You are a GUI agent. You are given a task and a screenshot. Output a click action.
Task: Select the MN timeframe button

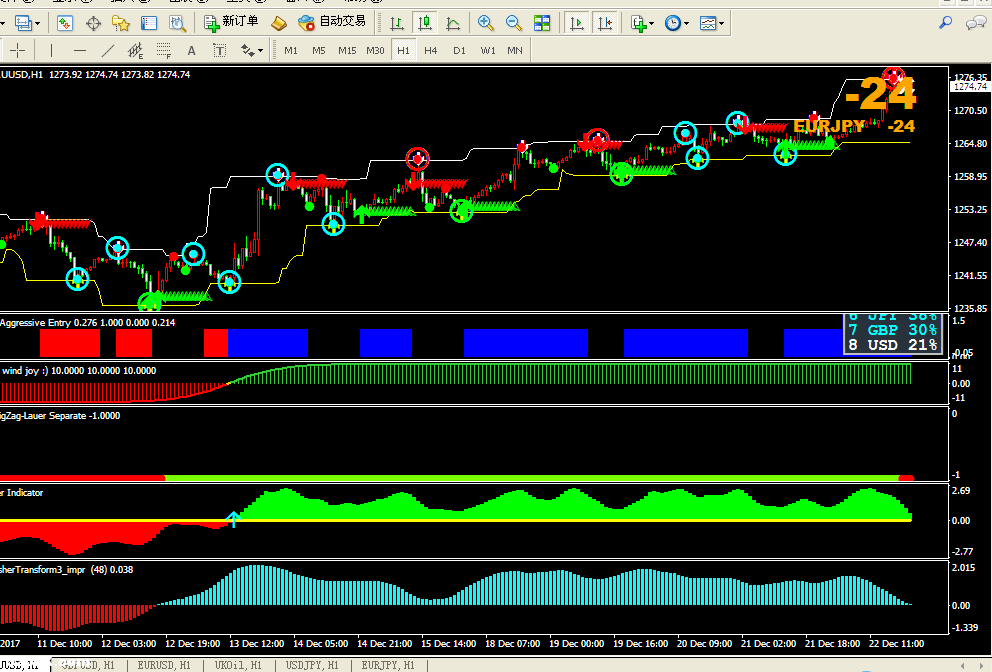(x=515, y=51)
